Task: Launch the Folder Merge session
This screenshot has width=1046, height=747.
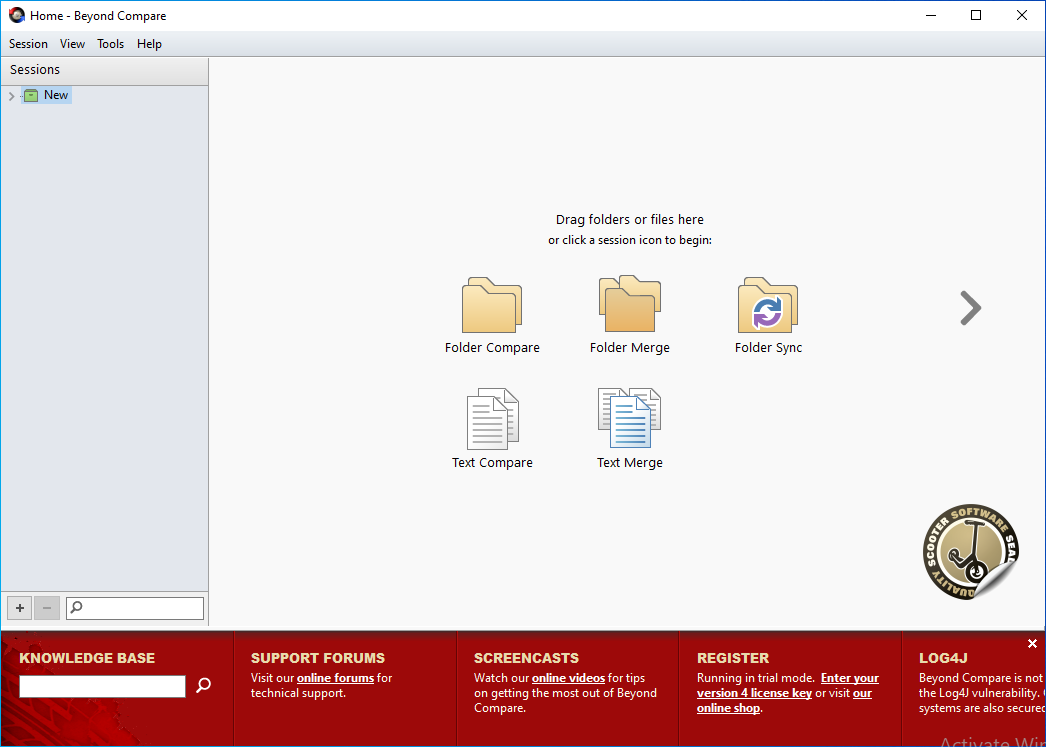Action: pos(629,305)
